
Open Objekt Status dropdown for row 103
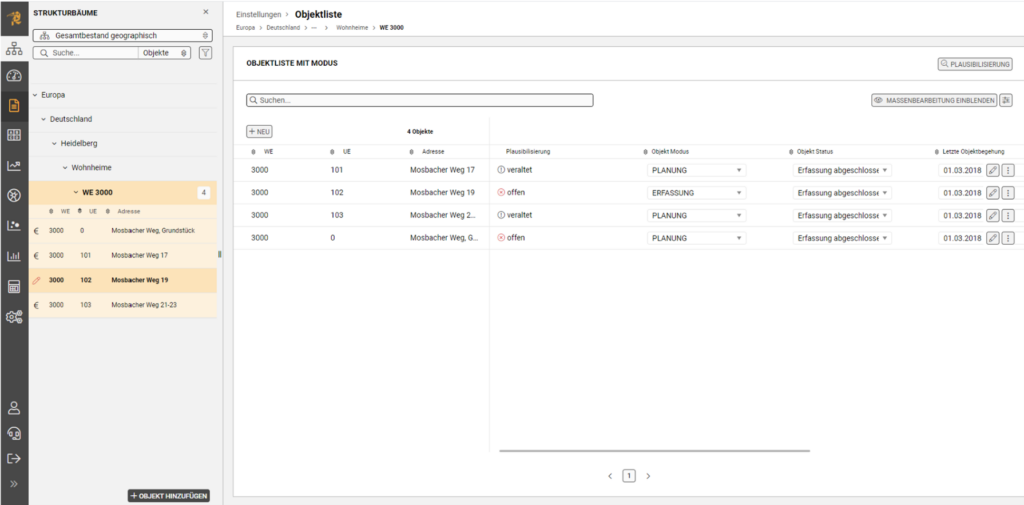843,215
